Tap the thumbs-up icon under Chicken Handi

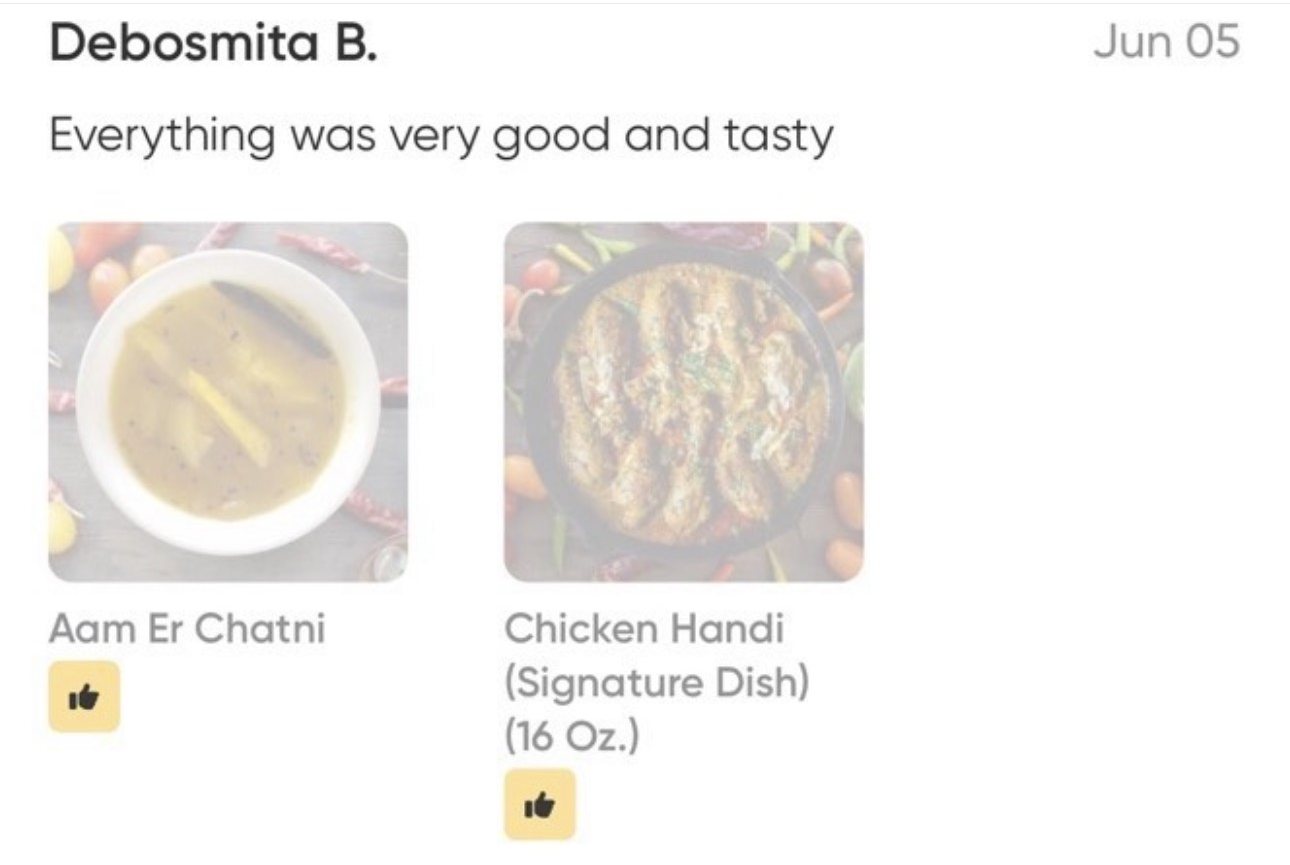point(540,804)
